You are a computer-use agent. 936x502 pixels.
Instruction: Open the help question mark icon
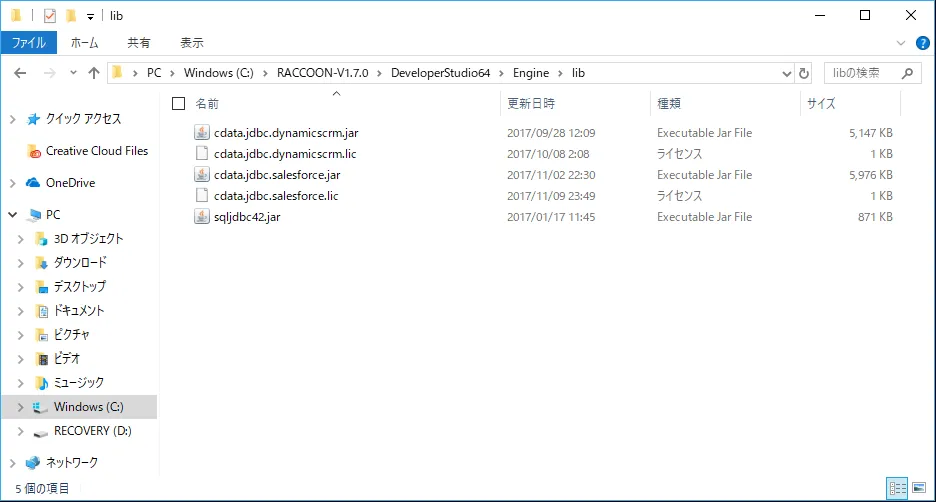coord(922,43)
